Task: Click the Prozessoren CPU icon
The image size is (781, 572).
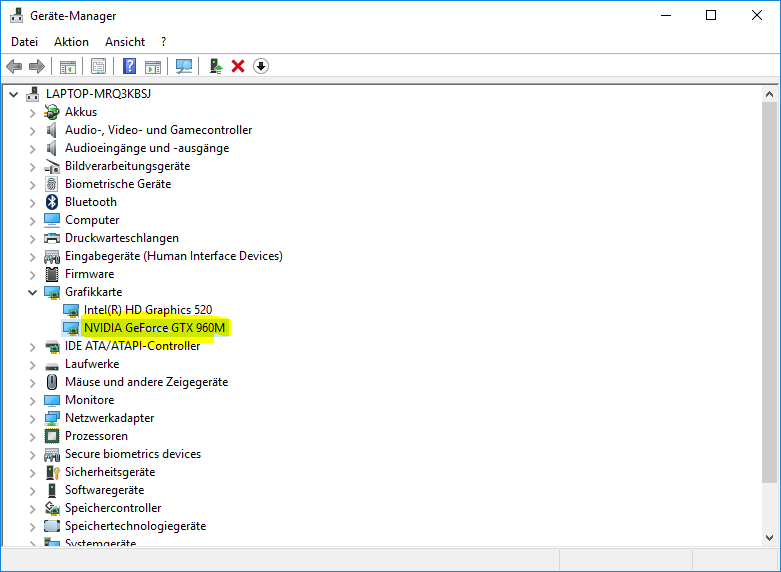Action: coord(52,436)
